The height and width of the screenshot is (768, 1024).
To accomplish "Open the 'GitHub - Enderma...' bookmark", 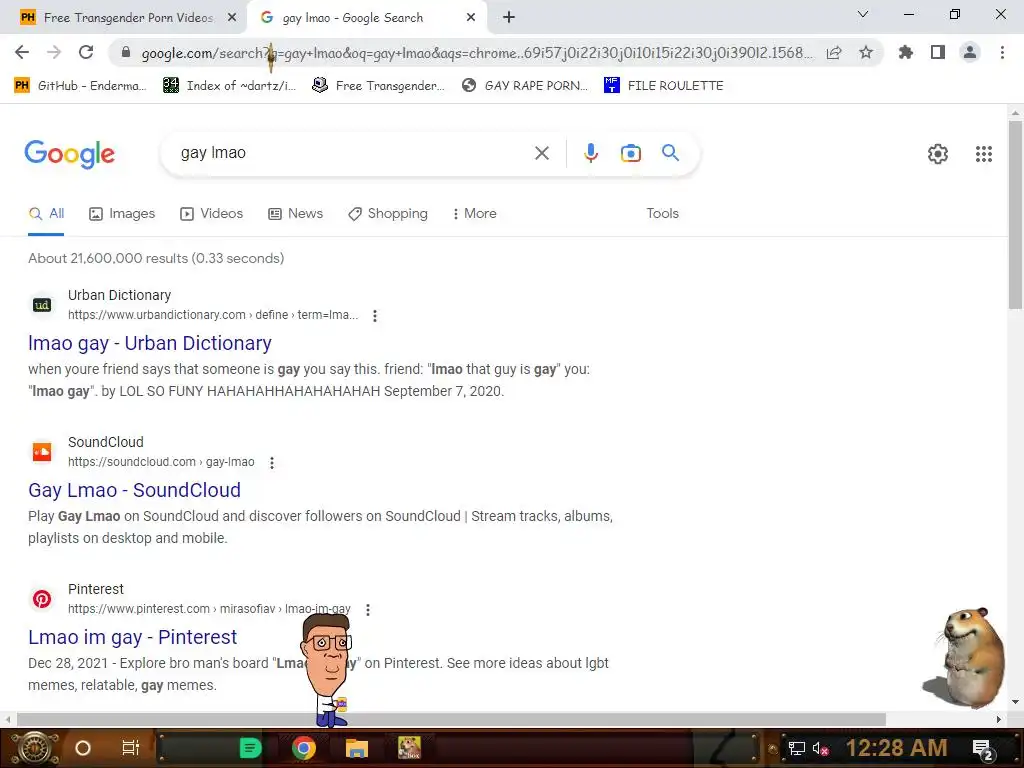I will pyautogui.click(x=81, y=86).
